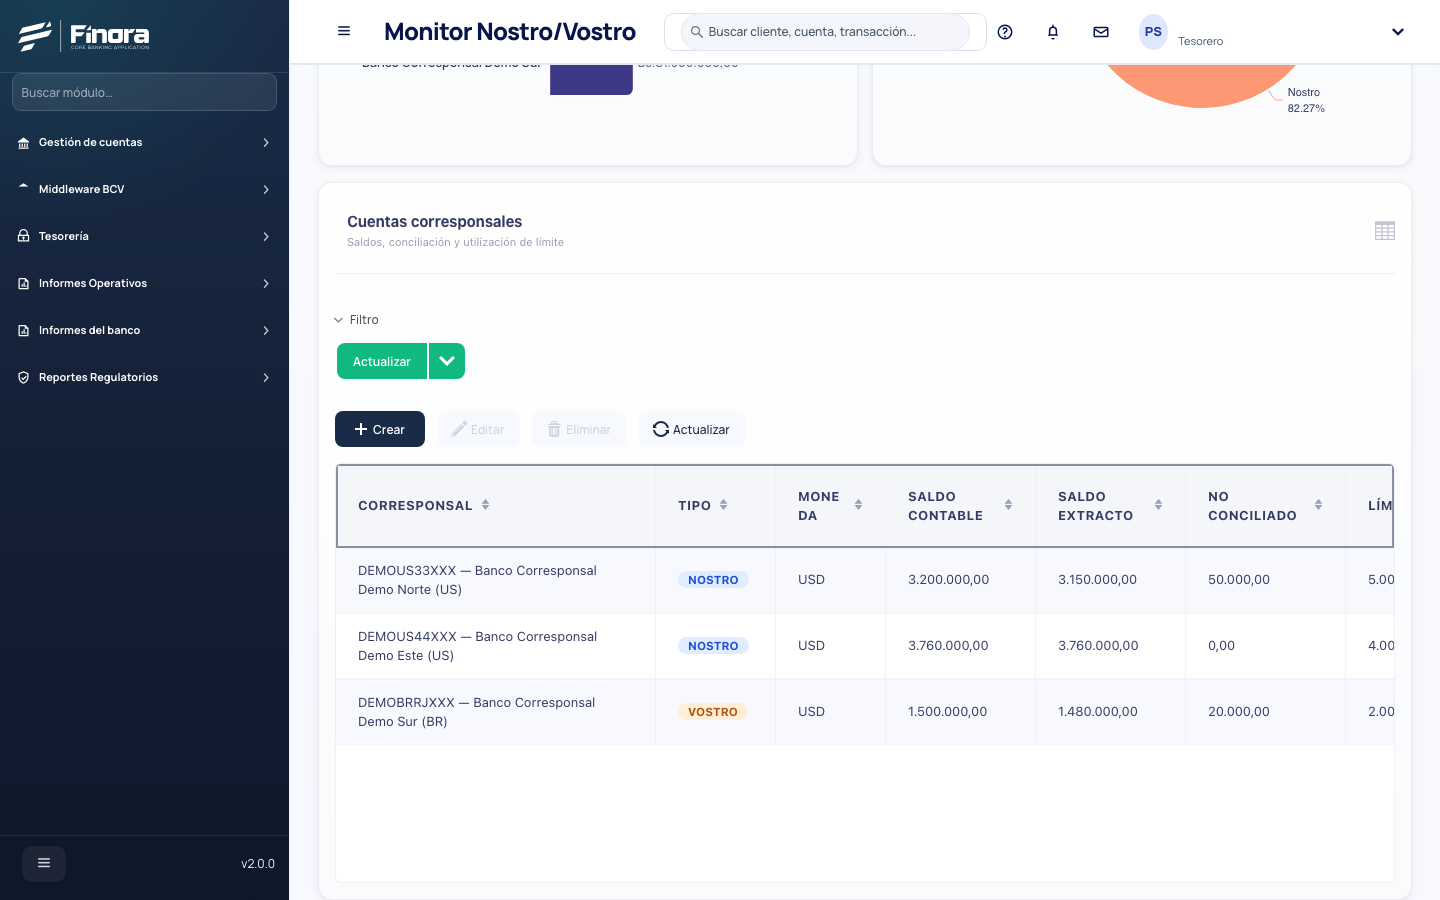Expand the Middleware BCV chevron

(266, 190)
